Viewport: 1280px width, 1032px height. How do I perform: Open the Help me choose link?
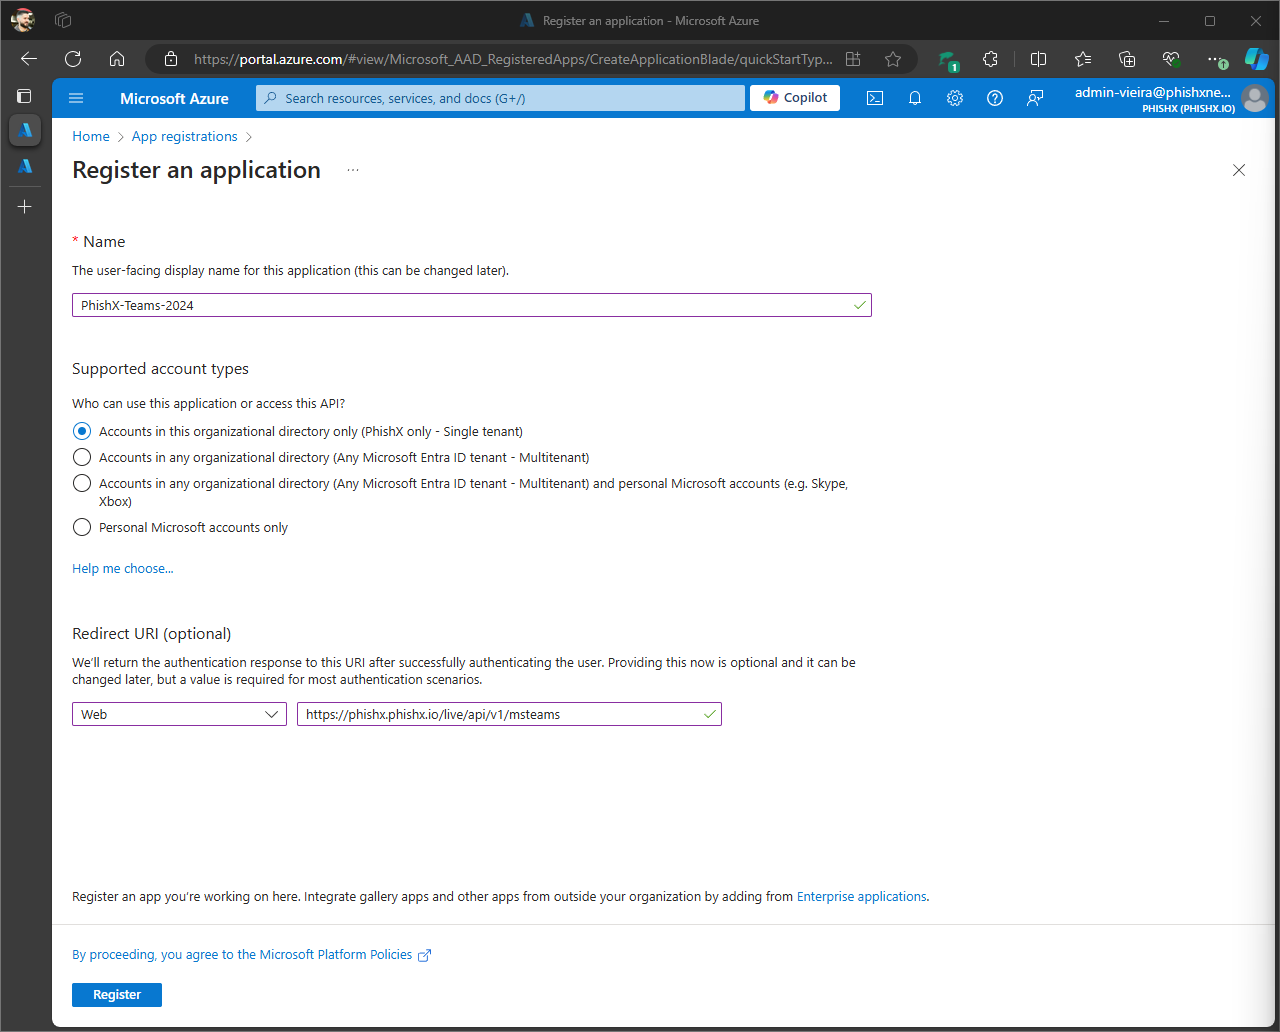click(123, 568)
